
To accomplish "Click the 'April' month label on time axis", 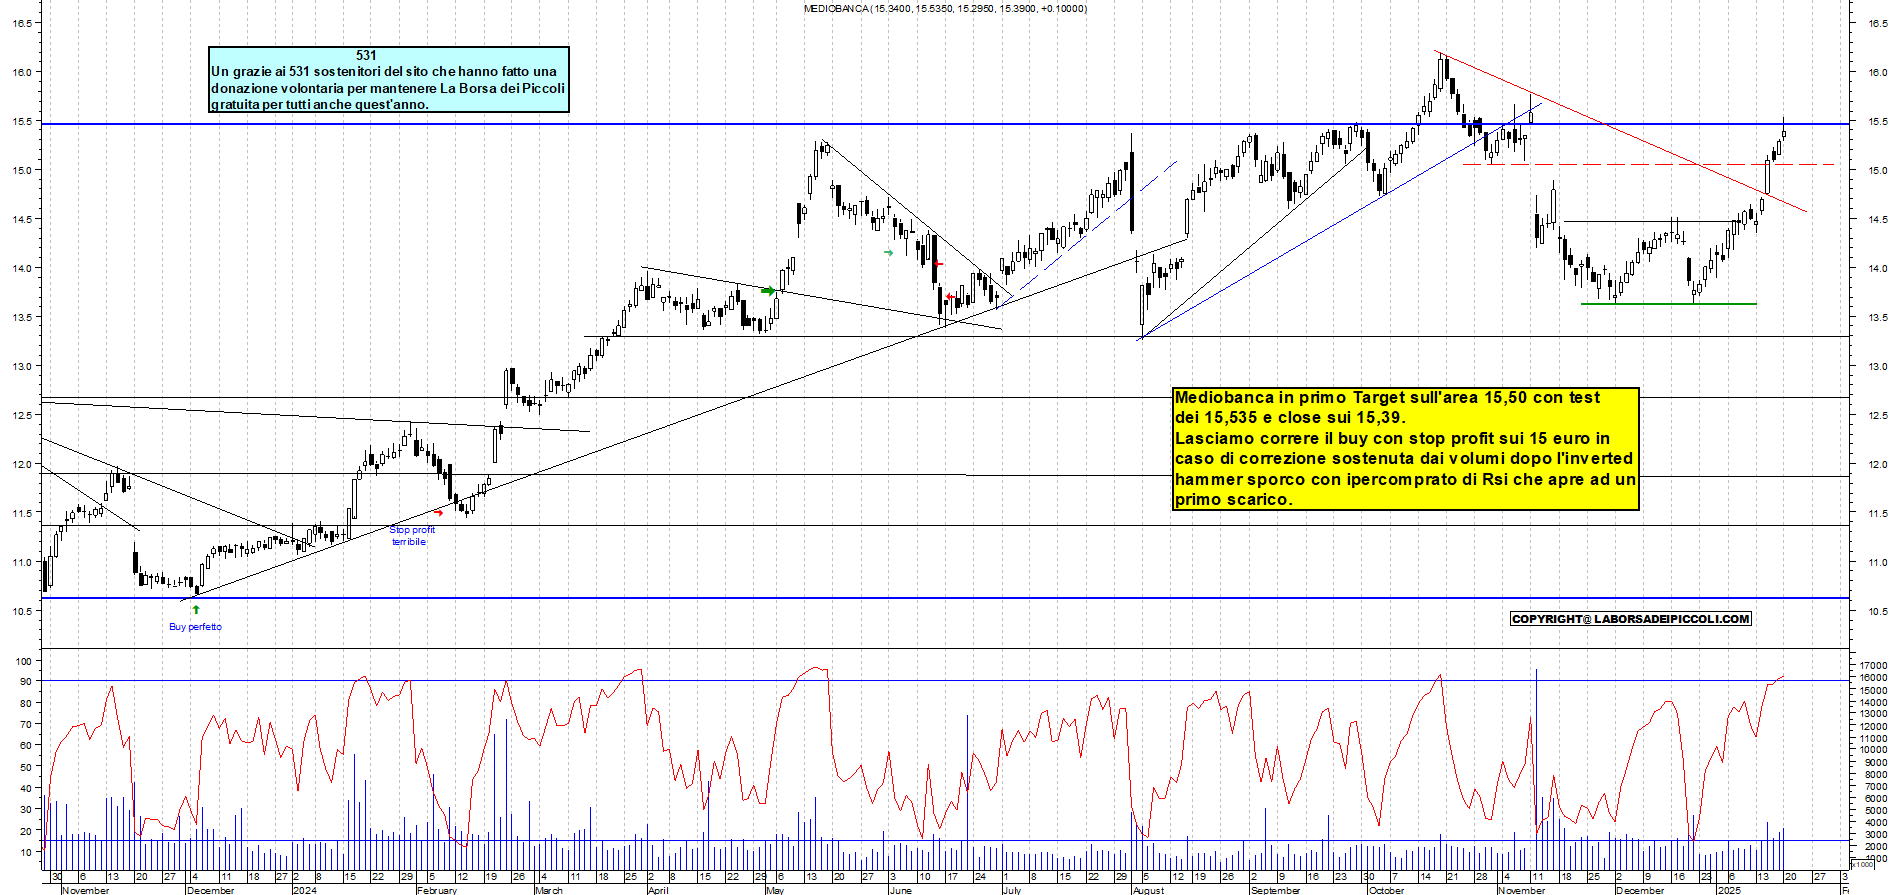I will tap(658, 890).
